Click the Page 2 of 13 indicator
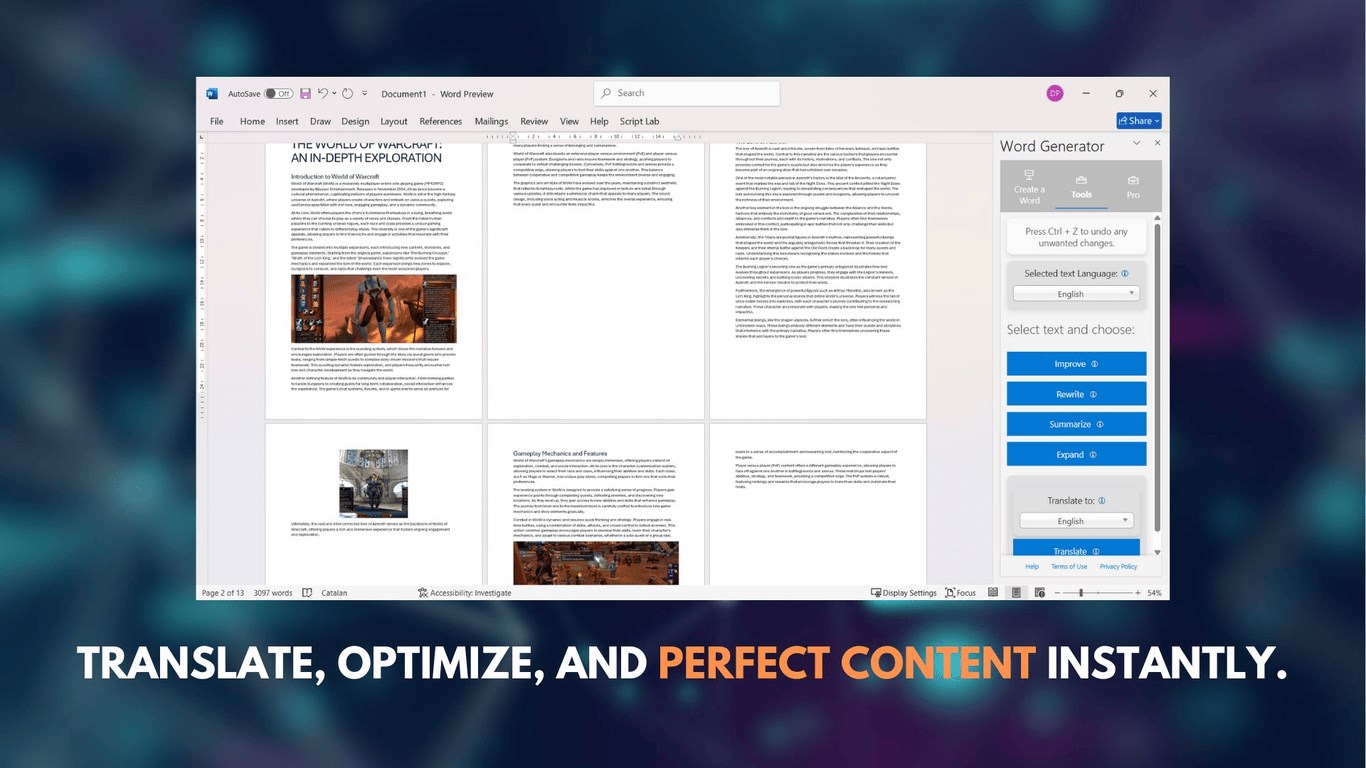 (x=223, y=593)
